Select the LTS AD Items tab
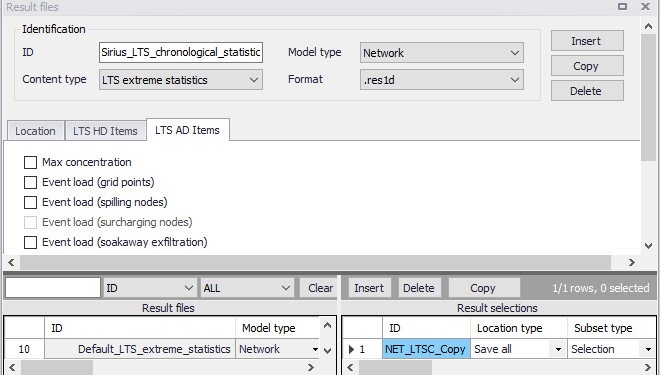The height and width of the screenshot is (375, 660). pyautogui.click(x=188, y=130)
